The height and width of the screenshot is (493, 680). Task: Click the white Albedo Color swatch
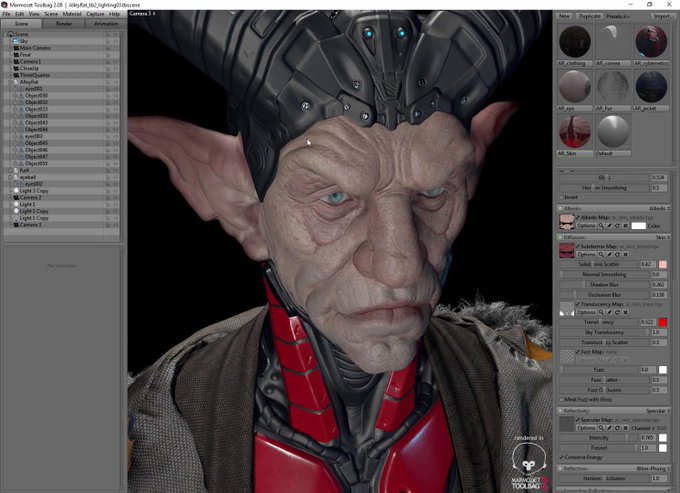coord(638,226)
